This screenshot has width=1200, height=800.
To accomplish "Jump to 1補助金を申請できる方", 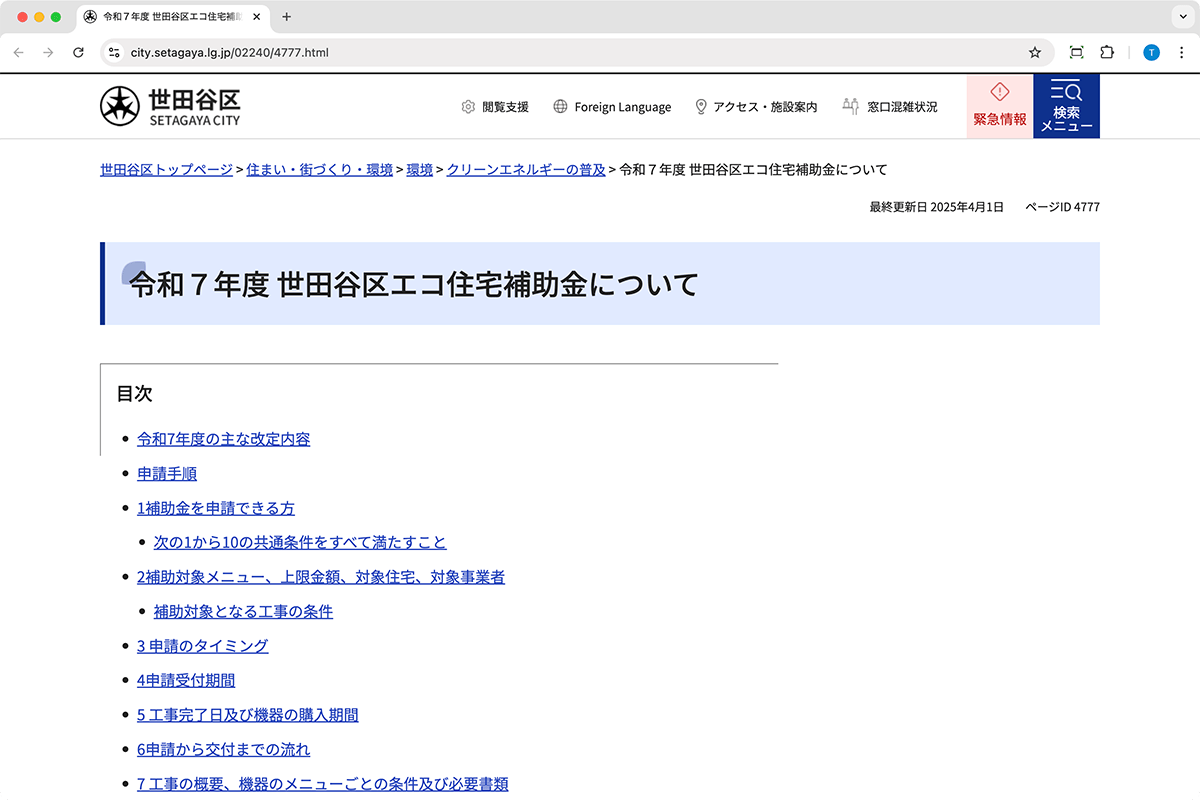I will [216, 508].
